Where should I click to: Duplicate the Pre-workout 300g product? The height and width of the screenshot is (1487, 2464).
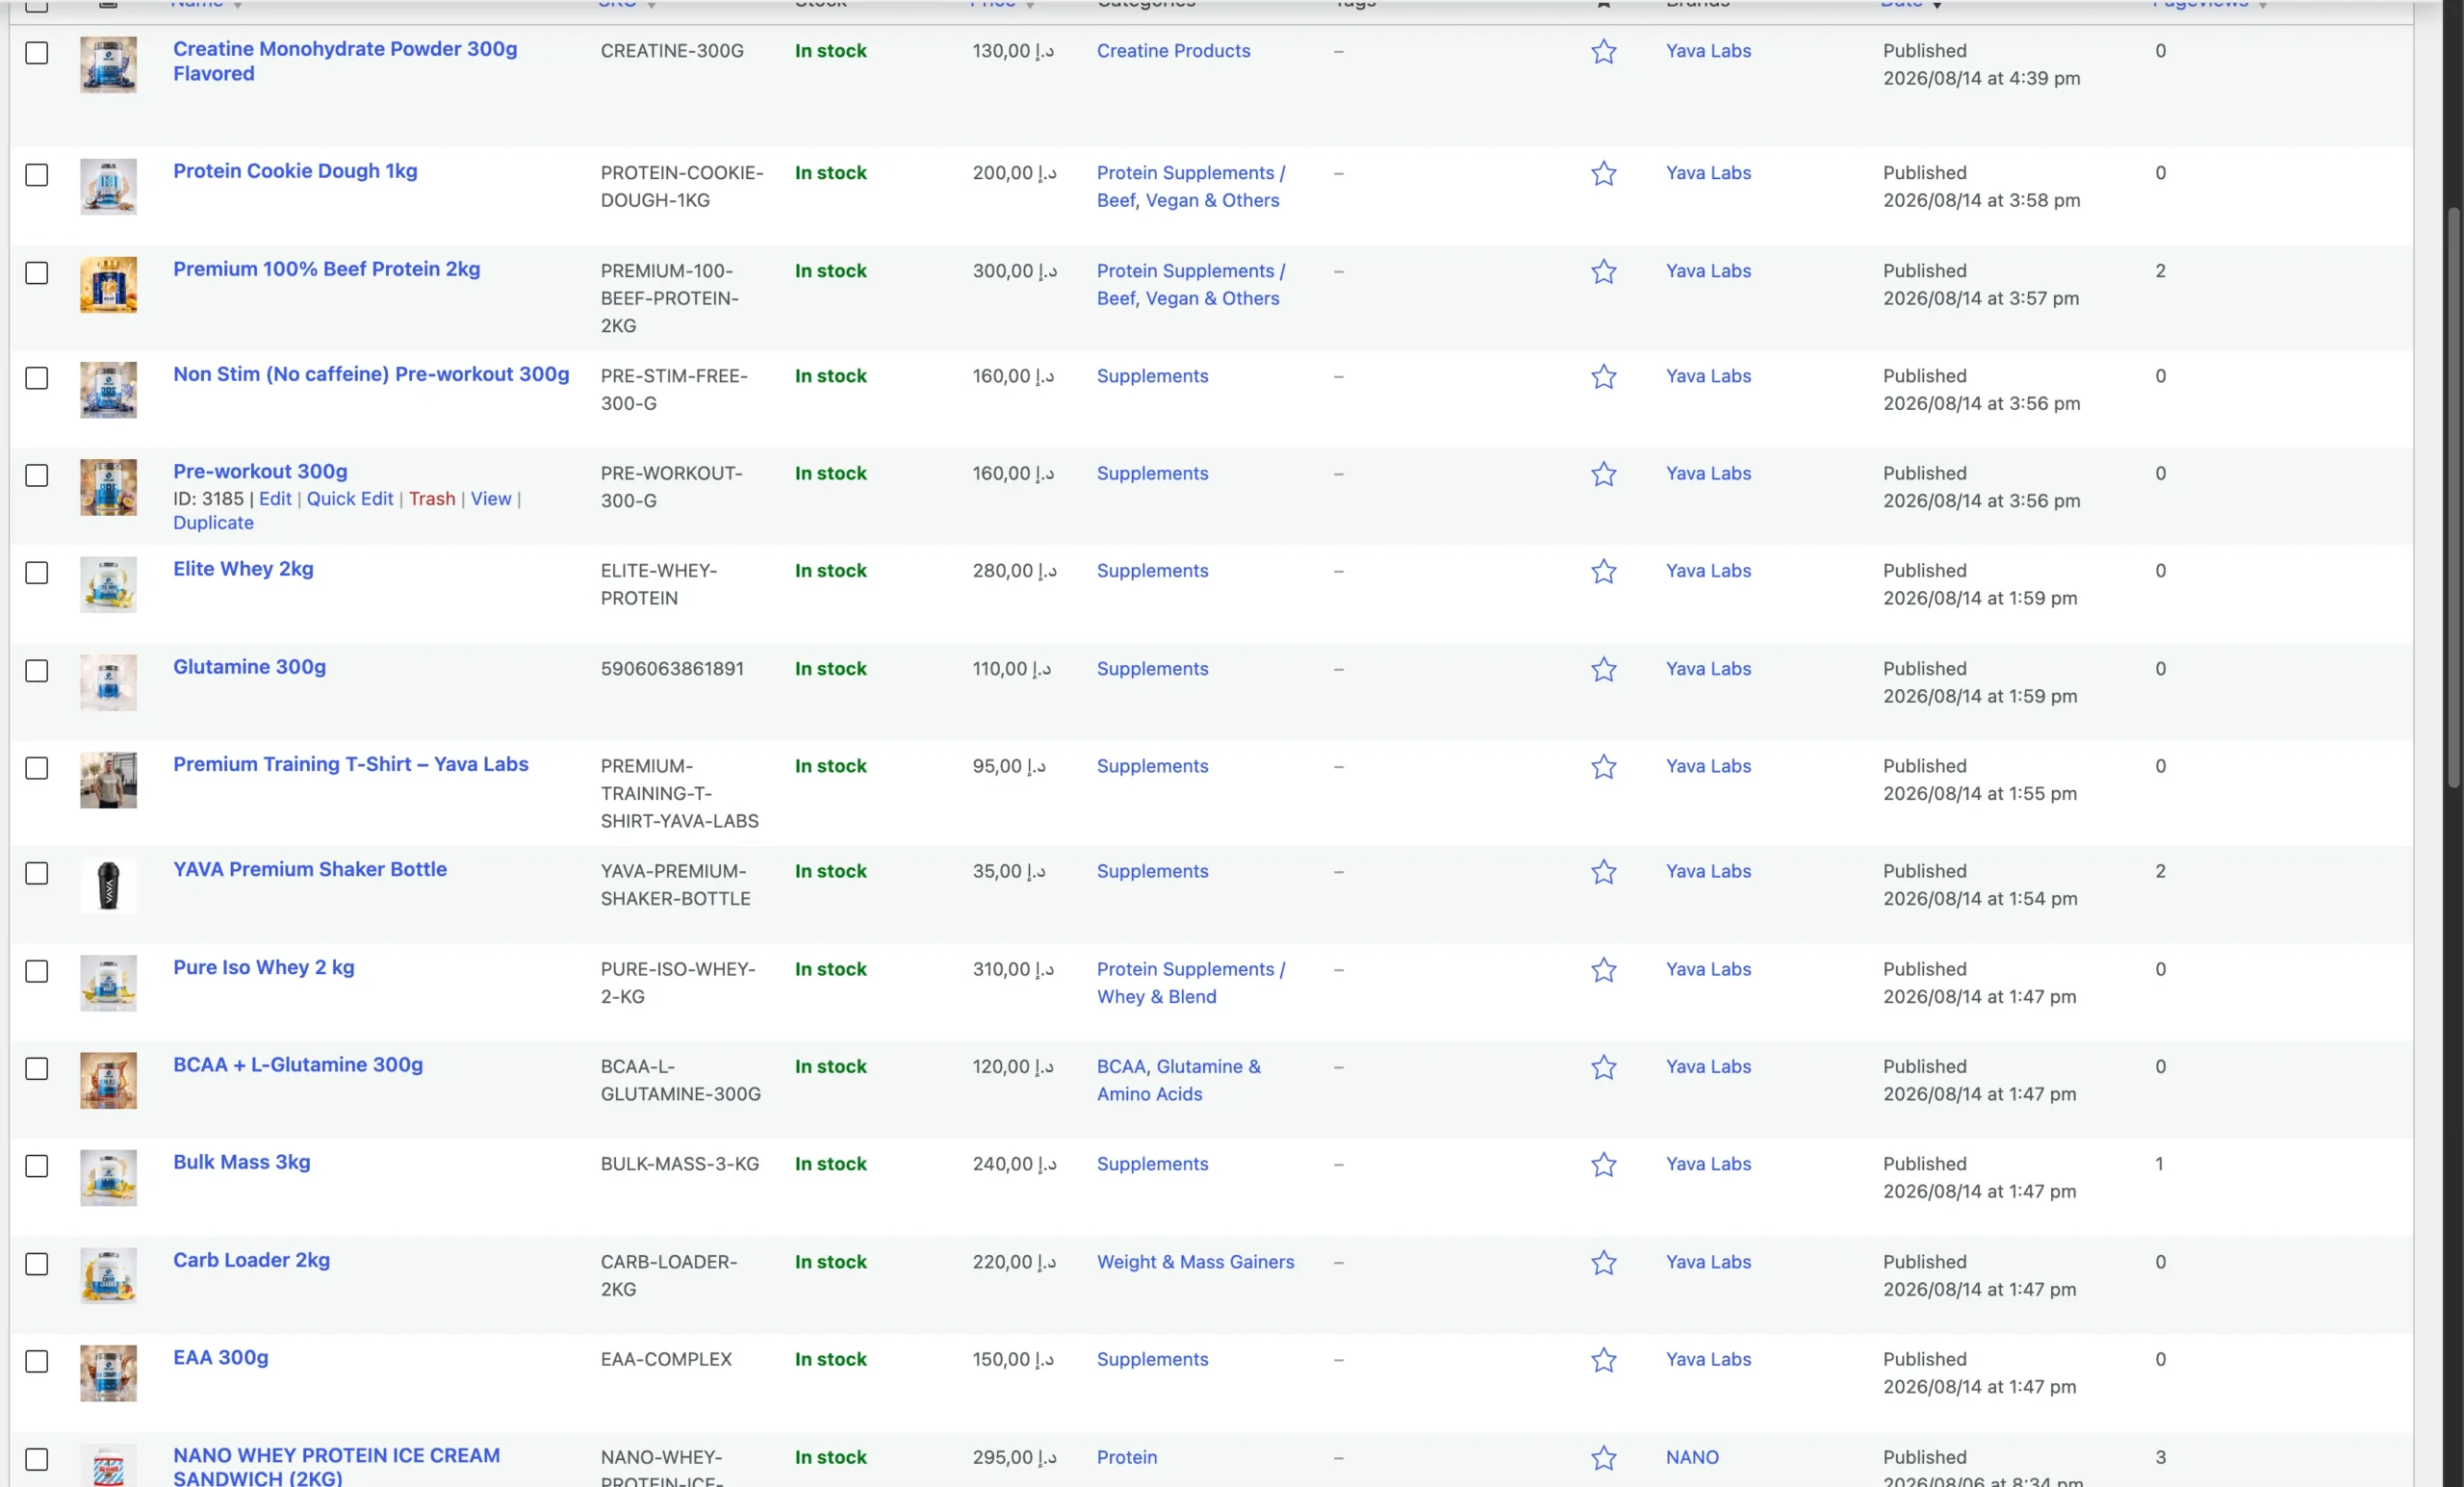point(213,522)
